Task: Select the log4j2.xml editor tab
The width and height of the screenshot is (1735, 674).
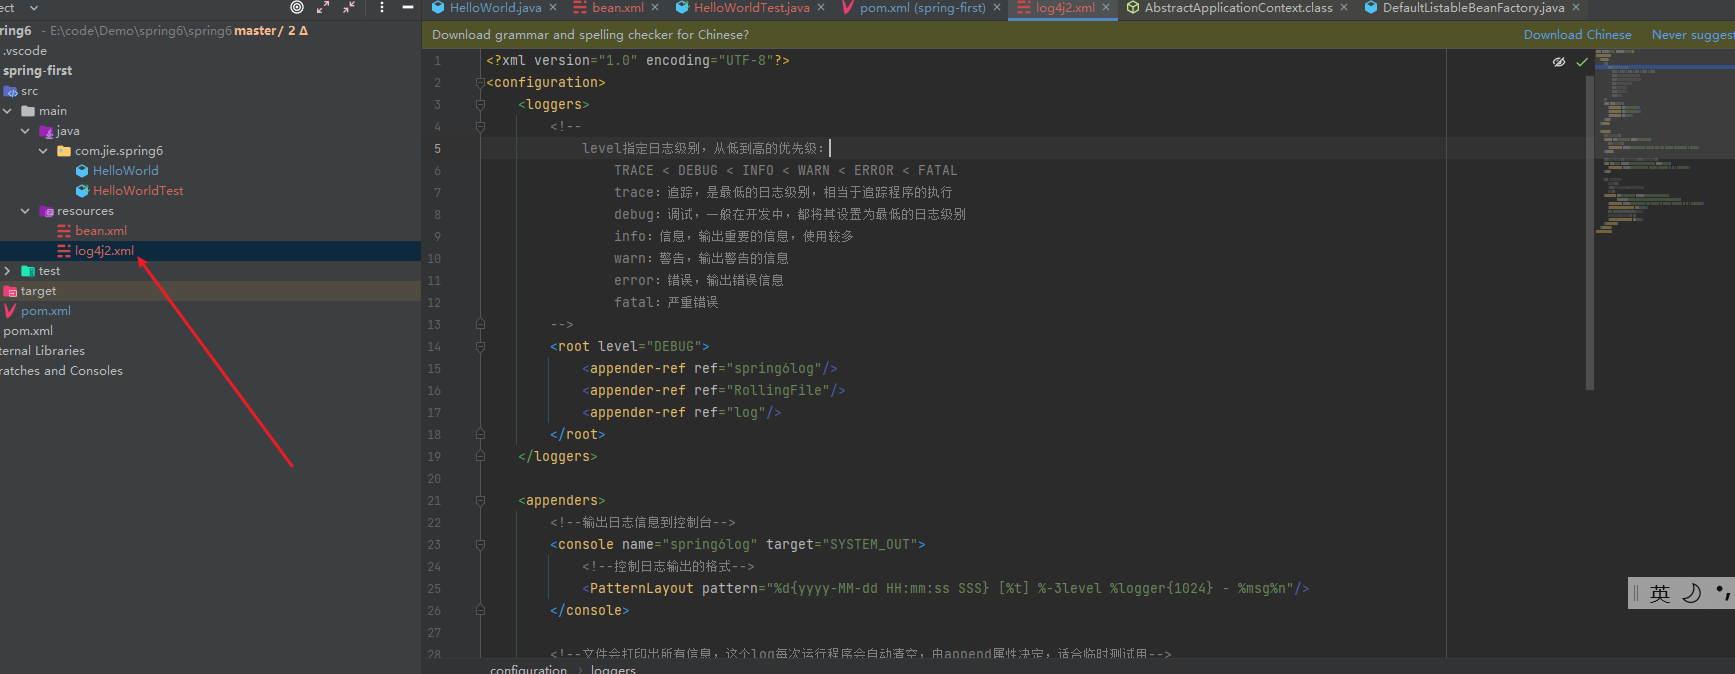Action: click(1064, 7)
